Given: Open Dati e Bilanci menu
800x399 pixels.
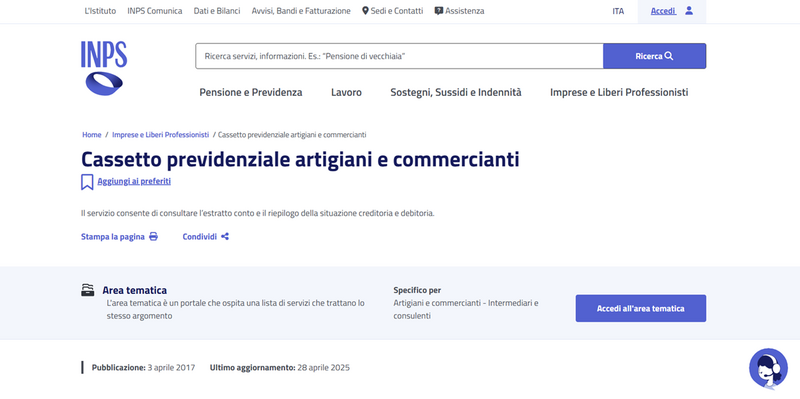Looking at the screenshot, I should pos(217,11).
